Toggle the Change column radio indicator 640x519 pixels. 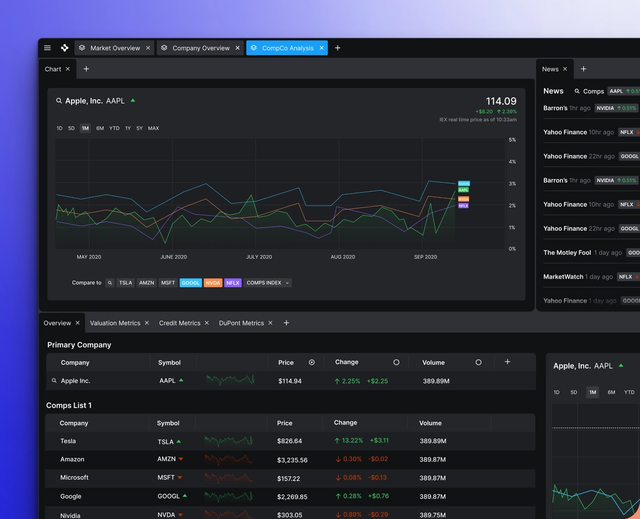point(396,362)
